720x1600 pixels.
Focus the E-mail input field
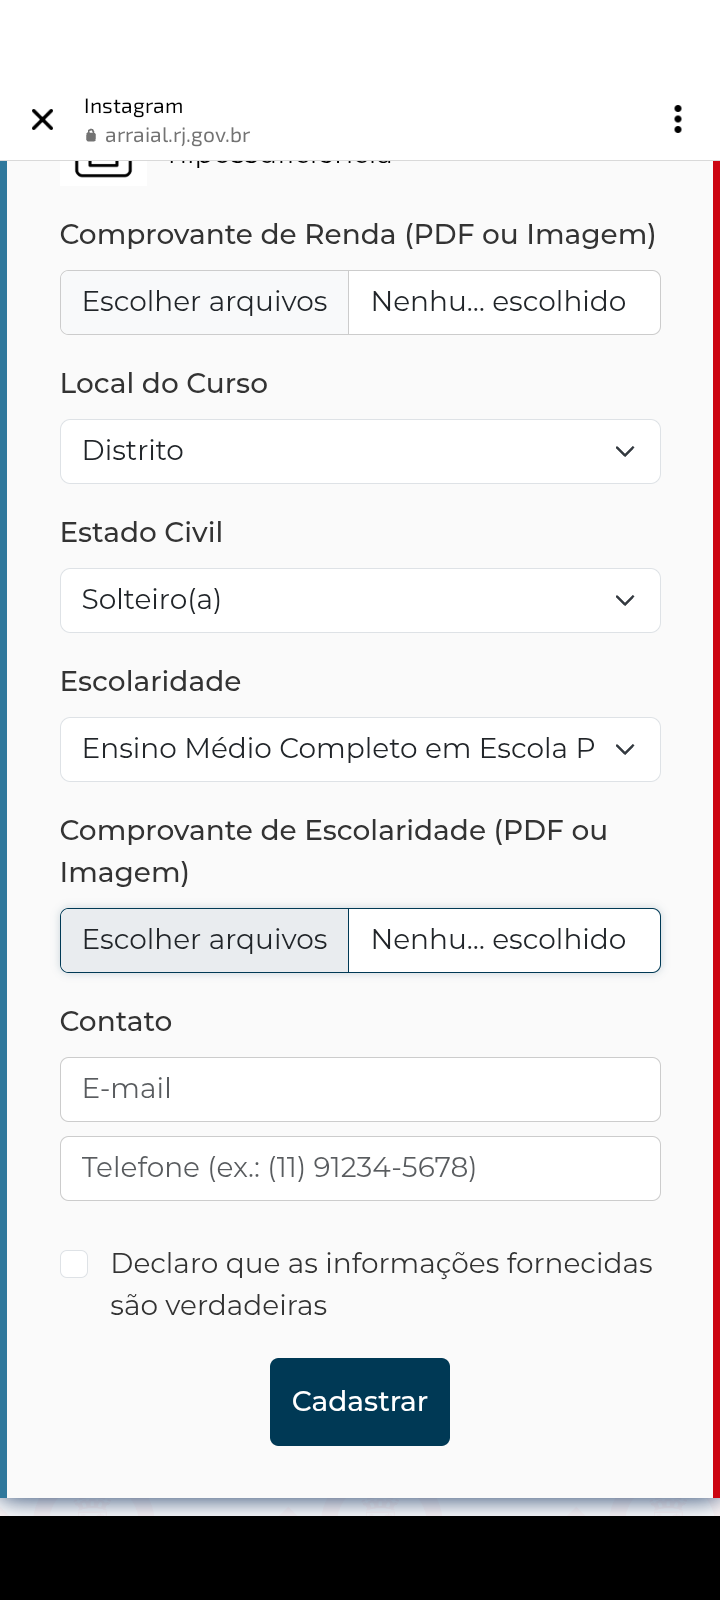[360, 1089]
